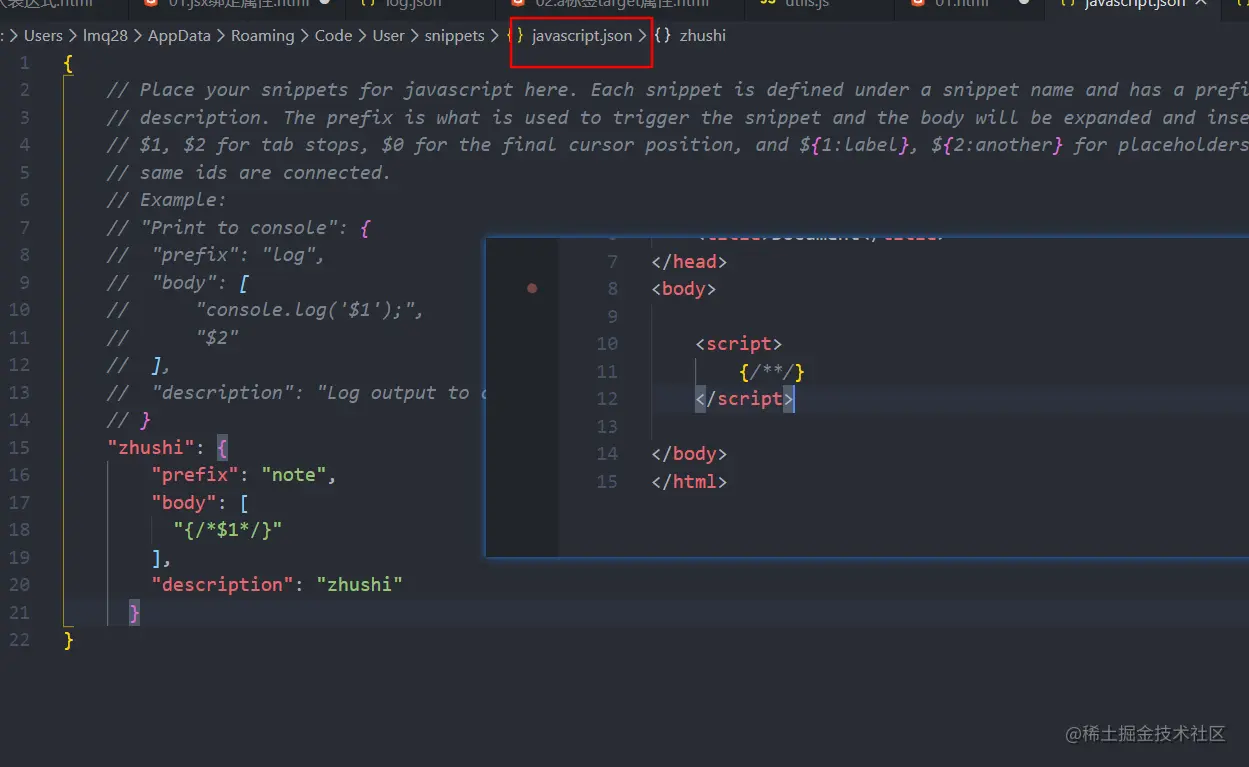Click the closing </html> tag in HTML preview
Screen dimensions: 1249x767
pos(689,481)
